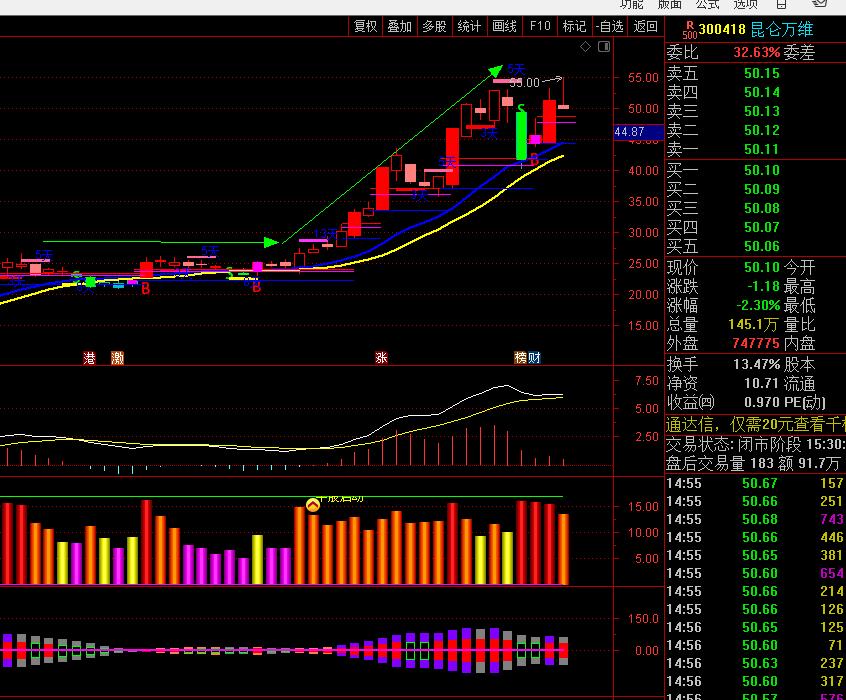Open the 榜 event marker
The width and height of the screenshot is (846, 700).
pyautogui.click(x=520, y=357)
